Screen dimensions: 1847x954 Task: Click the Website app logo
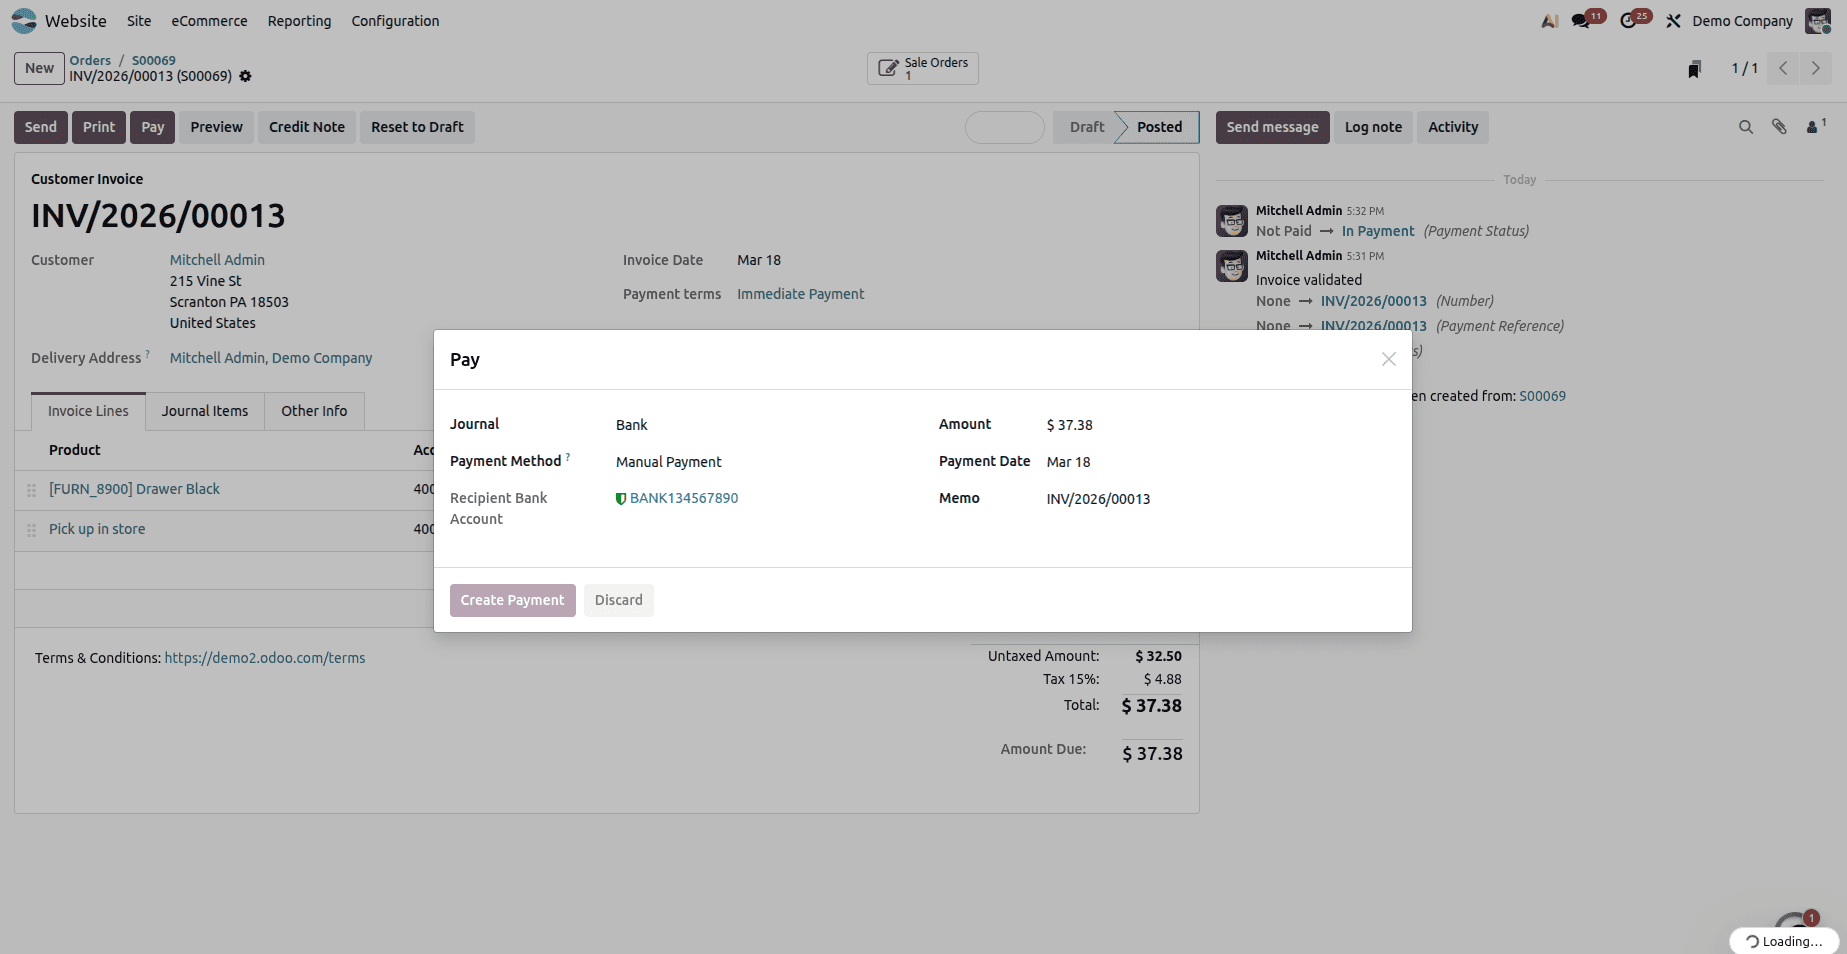tap(24, 20)
